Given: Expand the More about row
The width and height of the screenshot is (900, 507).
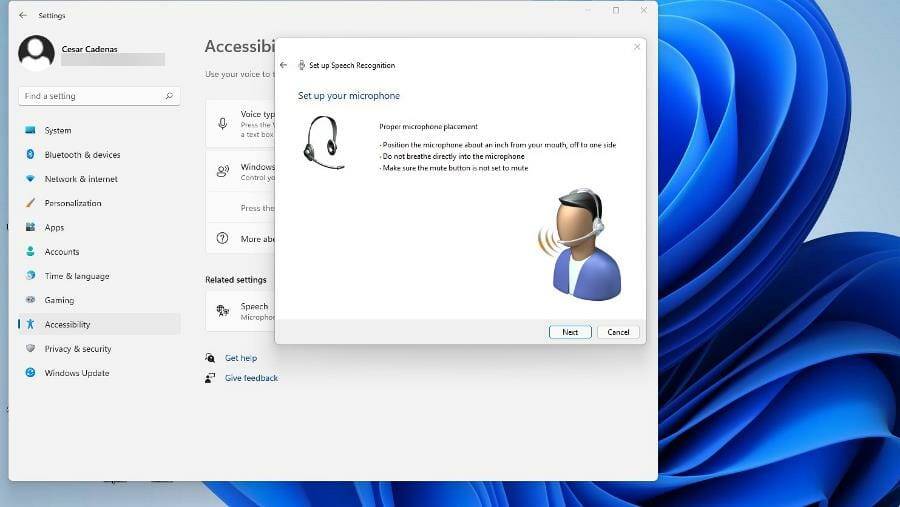Looking at the screenshot, I should pyautogui.click(x=240, y=238).
